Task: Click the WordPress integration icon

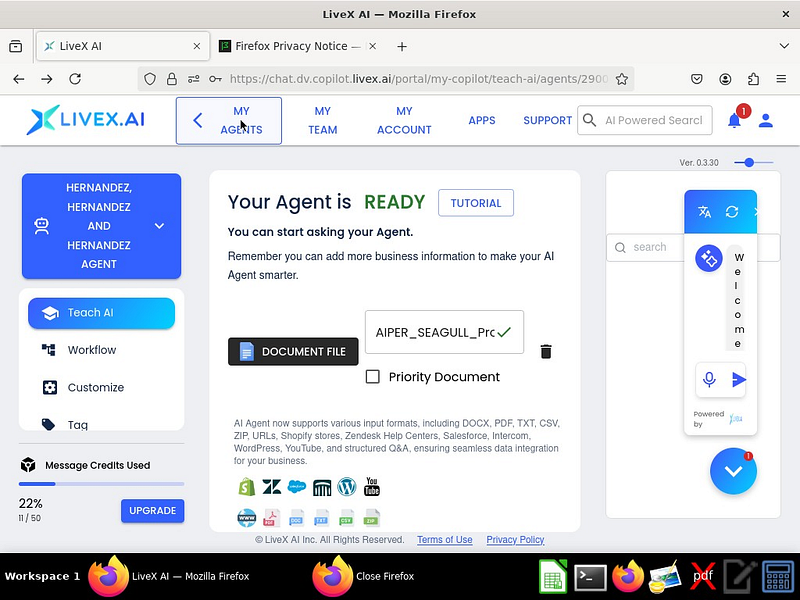Action: click(x=347, y=487)
